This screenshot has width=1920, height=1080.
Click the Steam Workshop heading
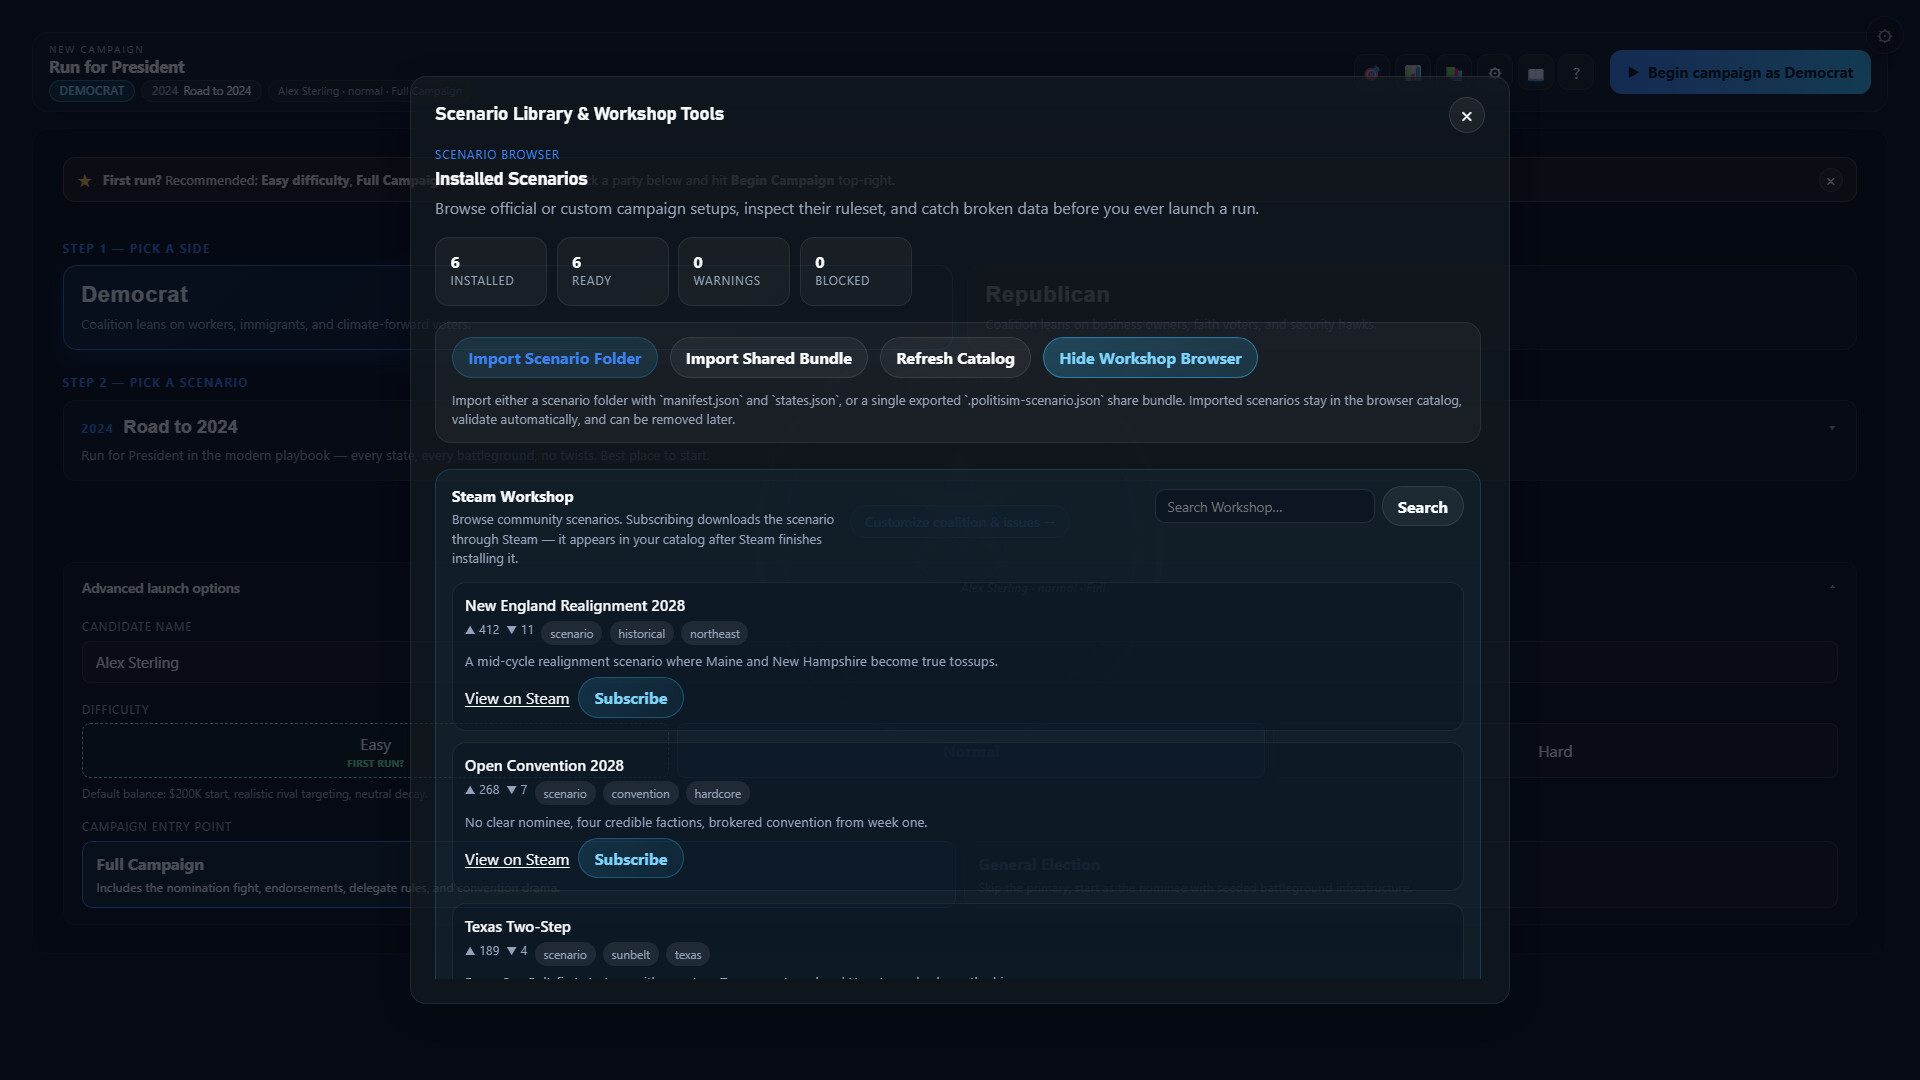point(512,497)
